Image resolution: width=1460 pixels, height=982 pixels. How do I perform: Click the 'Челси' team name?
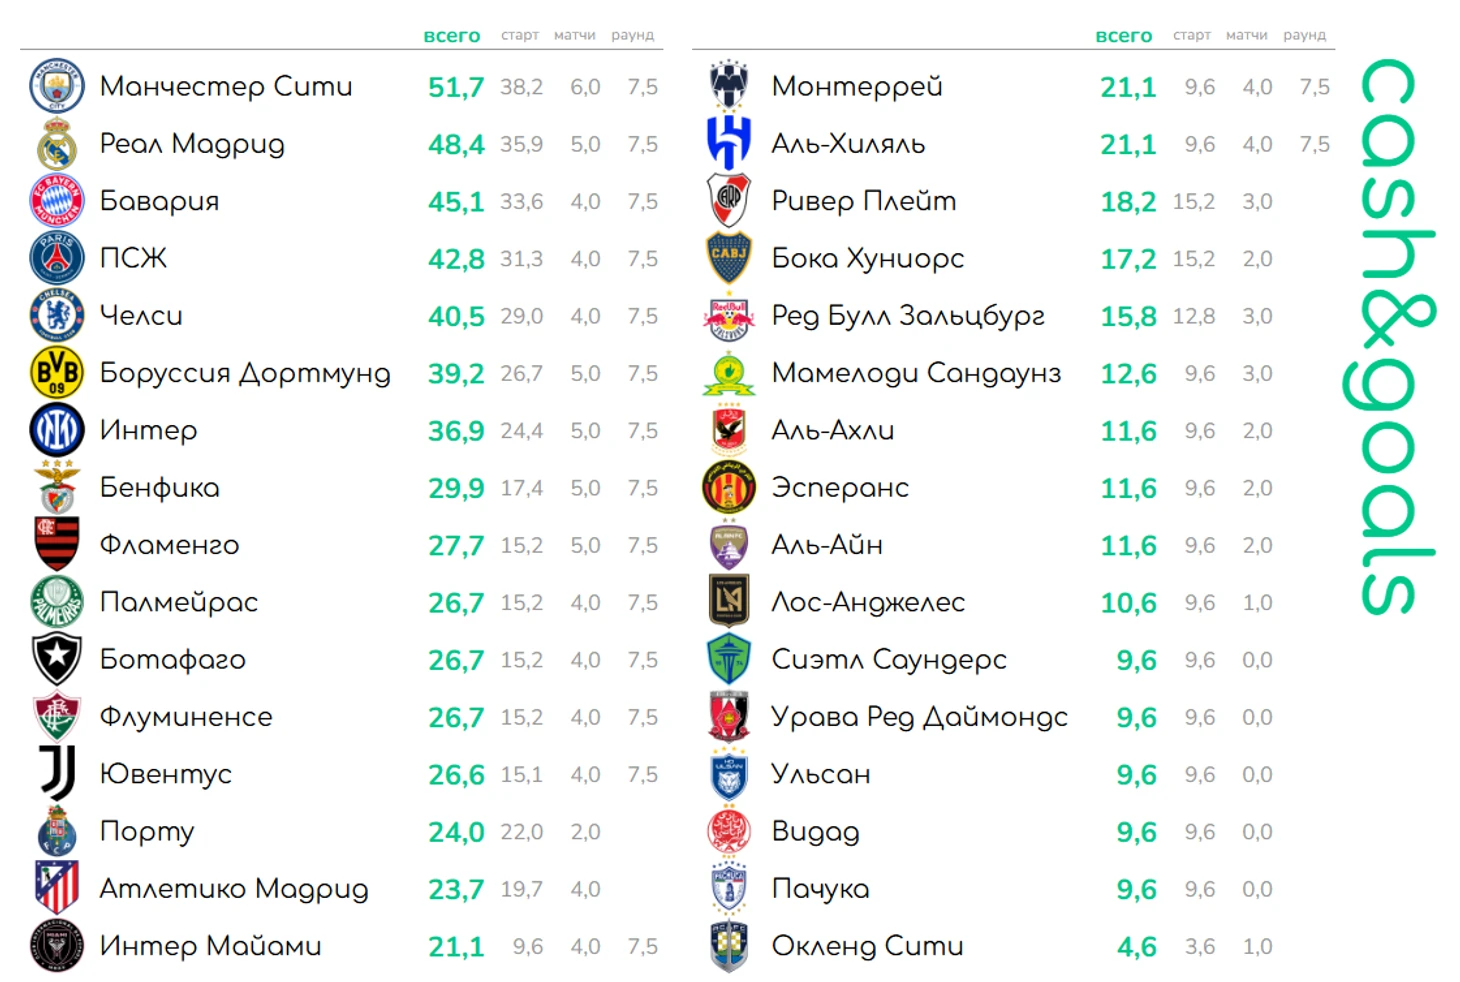[x=141, y=316]
